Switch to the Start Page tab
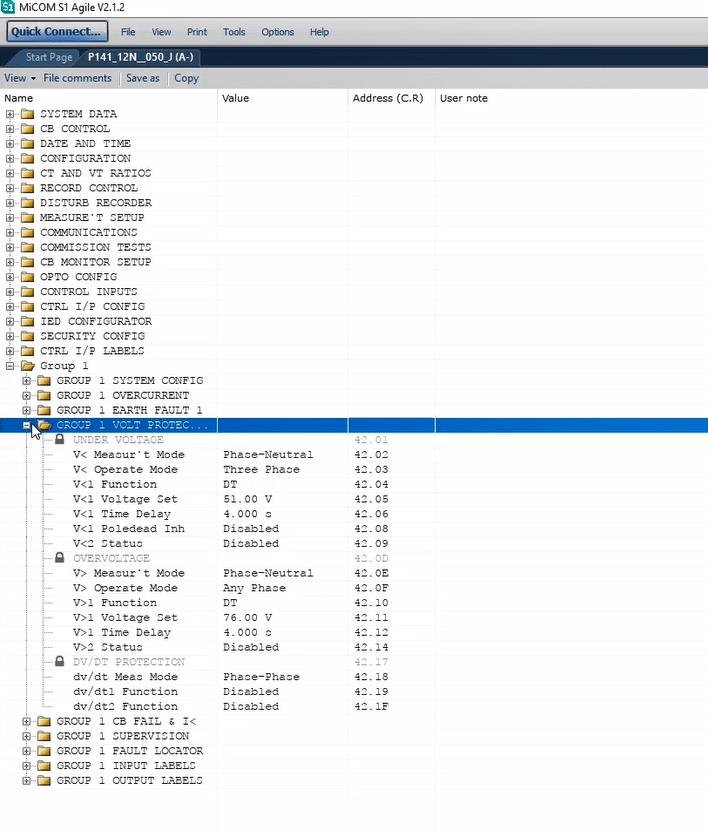 [x=49, y=57]
